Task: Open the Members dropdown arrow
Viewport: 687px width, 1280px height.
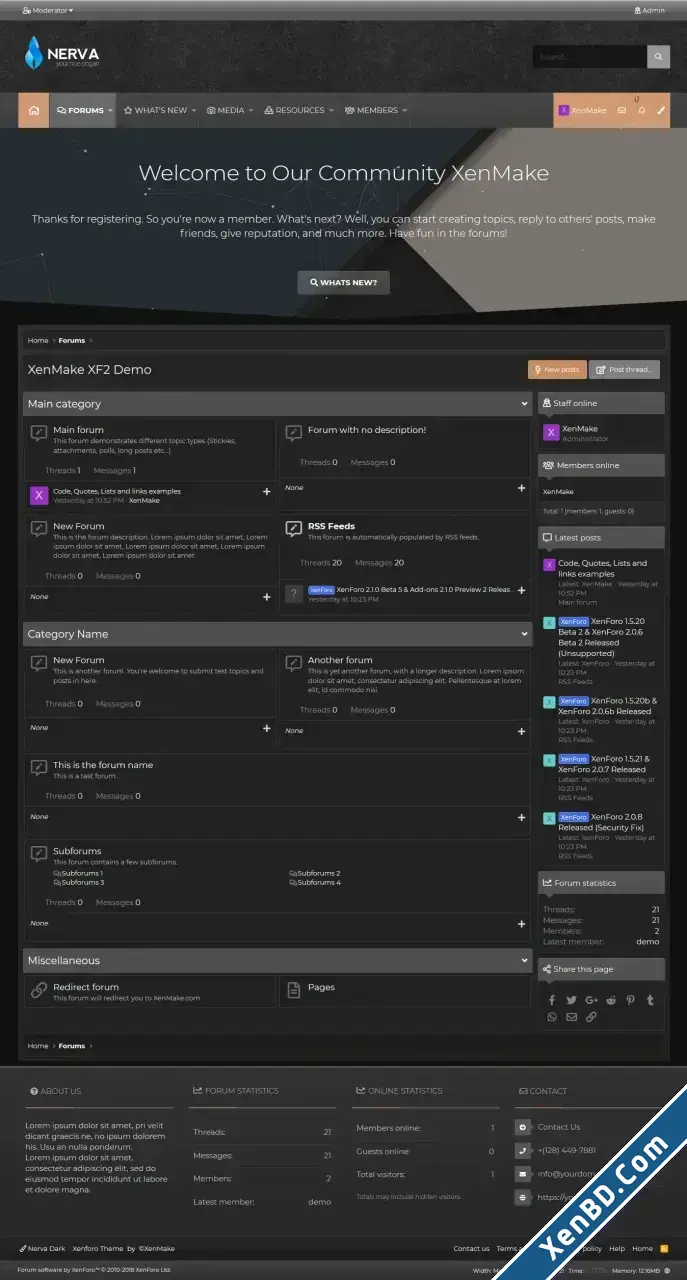Action: (x=404, y=110)
